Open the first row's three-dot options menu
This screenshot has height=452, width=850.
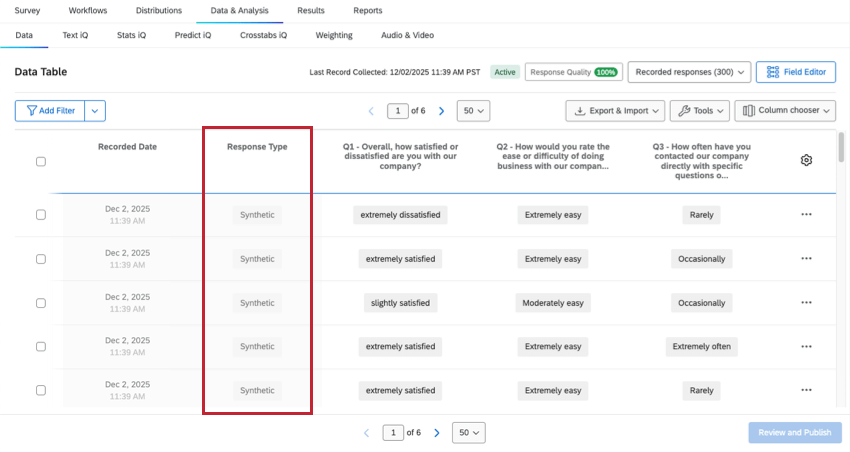(x=806, y=215)
